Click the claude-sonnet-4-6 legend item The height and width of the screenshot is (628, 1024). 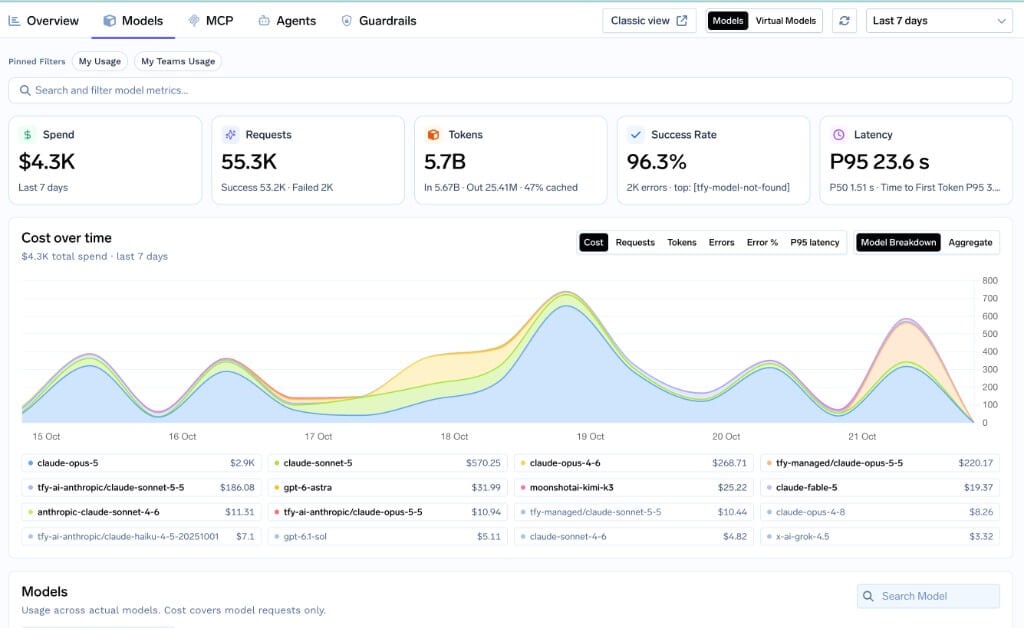coord(633,537)
